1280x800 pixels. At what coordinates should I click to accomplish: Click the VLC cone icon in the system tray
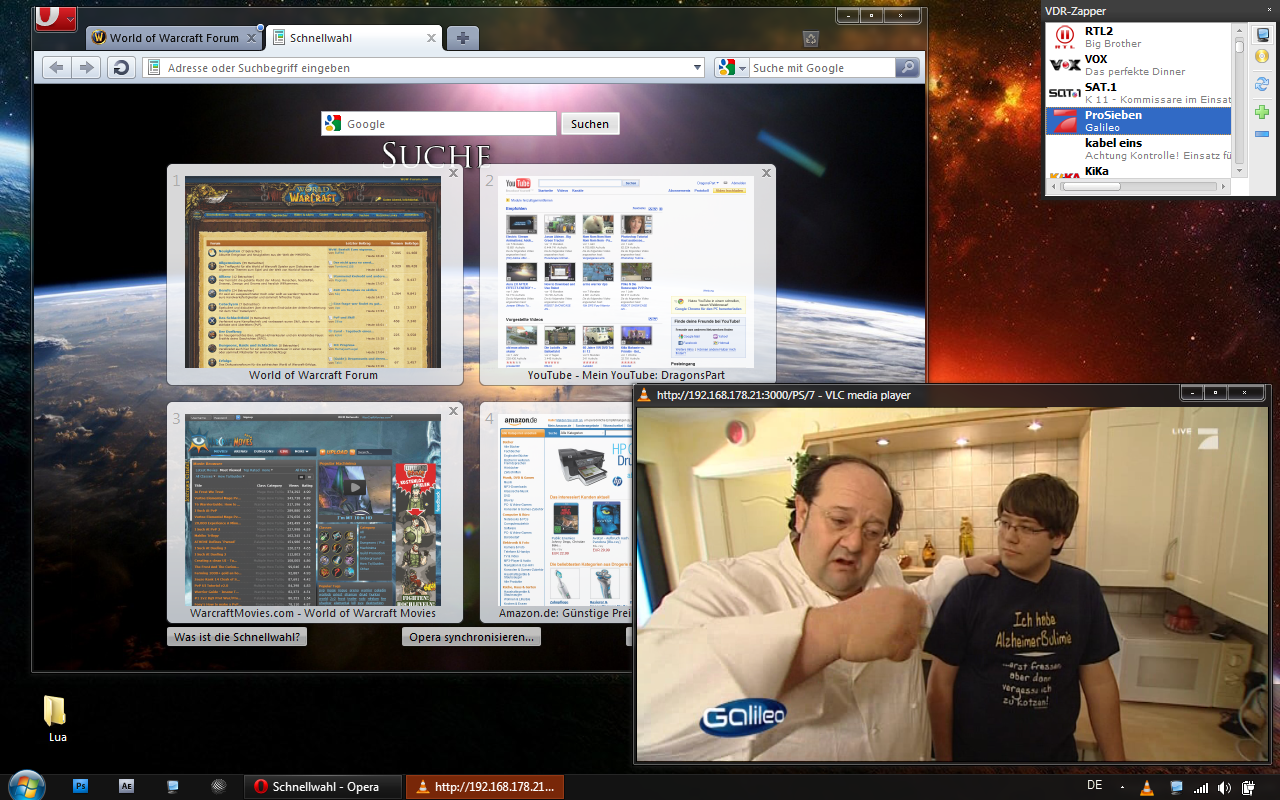pyautogui.click(x=1148, y=788)
